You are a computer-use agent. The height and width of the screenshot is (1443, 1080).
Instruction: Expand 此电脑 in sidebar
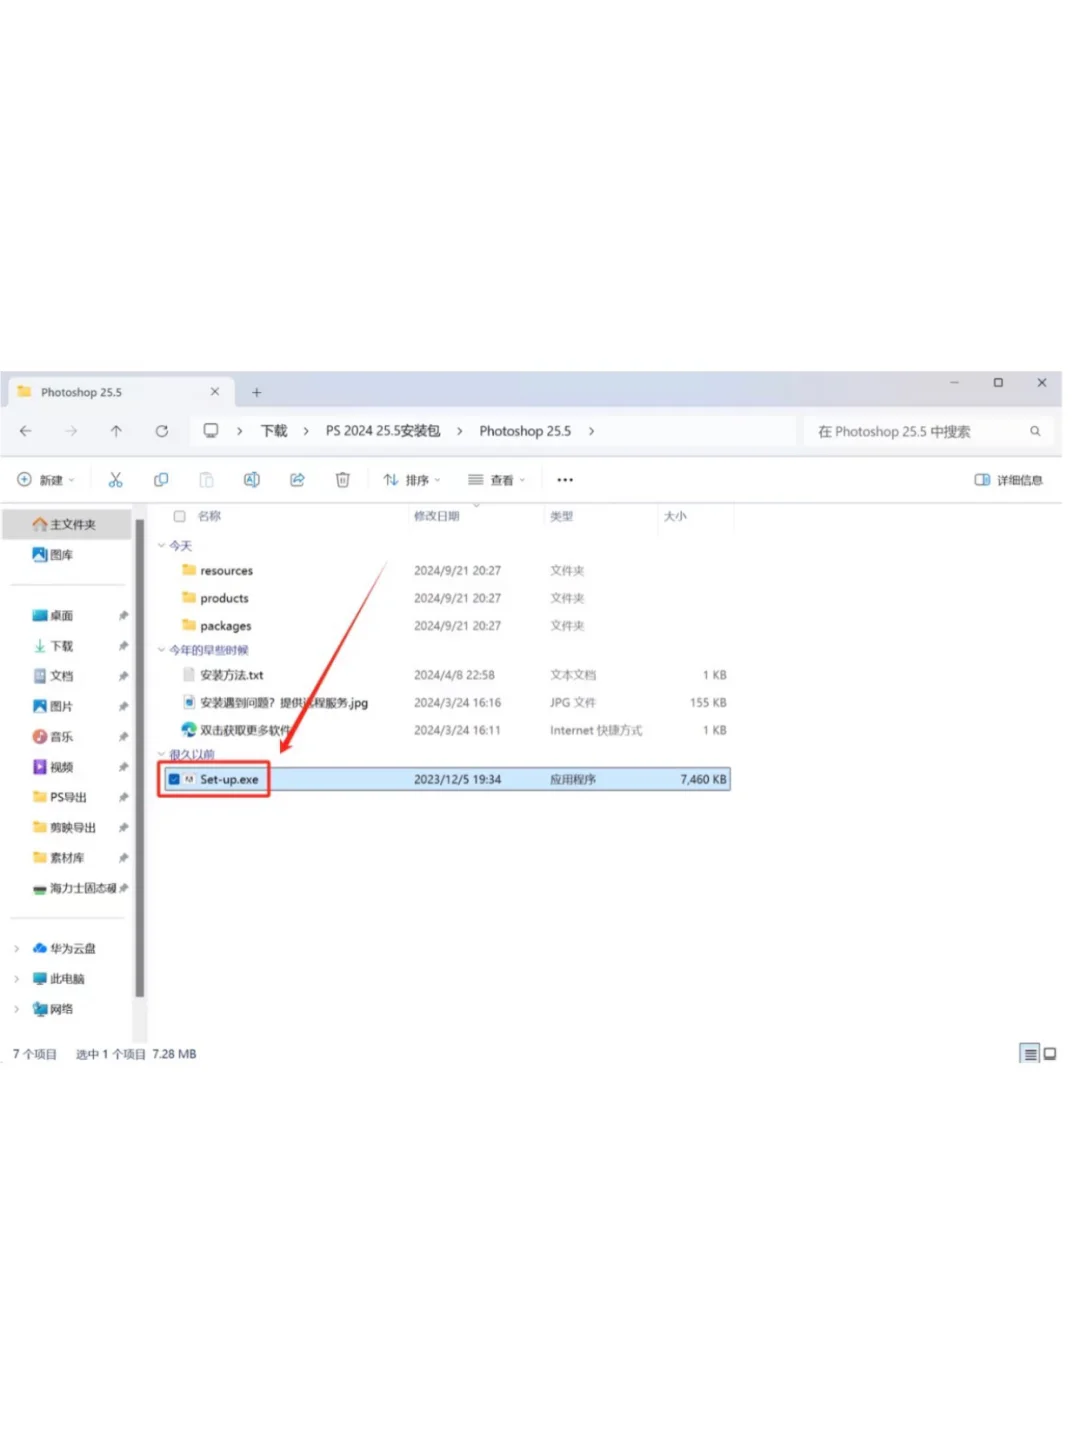pyautogui.click(x=17, y=979)
